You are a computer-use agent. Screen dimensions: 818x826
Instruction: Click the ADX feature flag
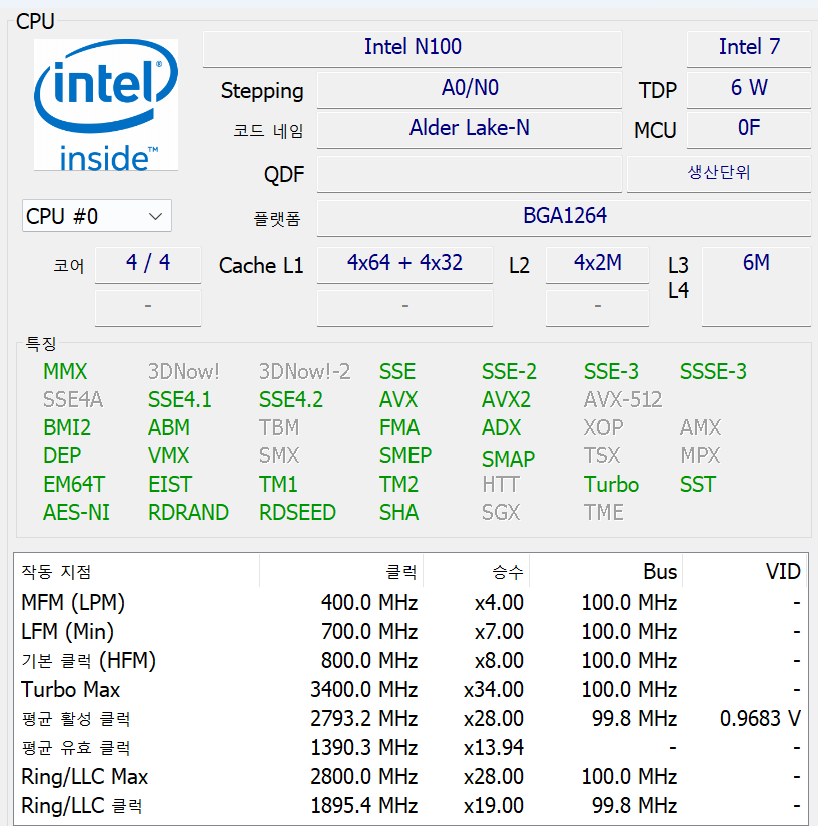coord(501,428)
